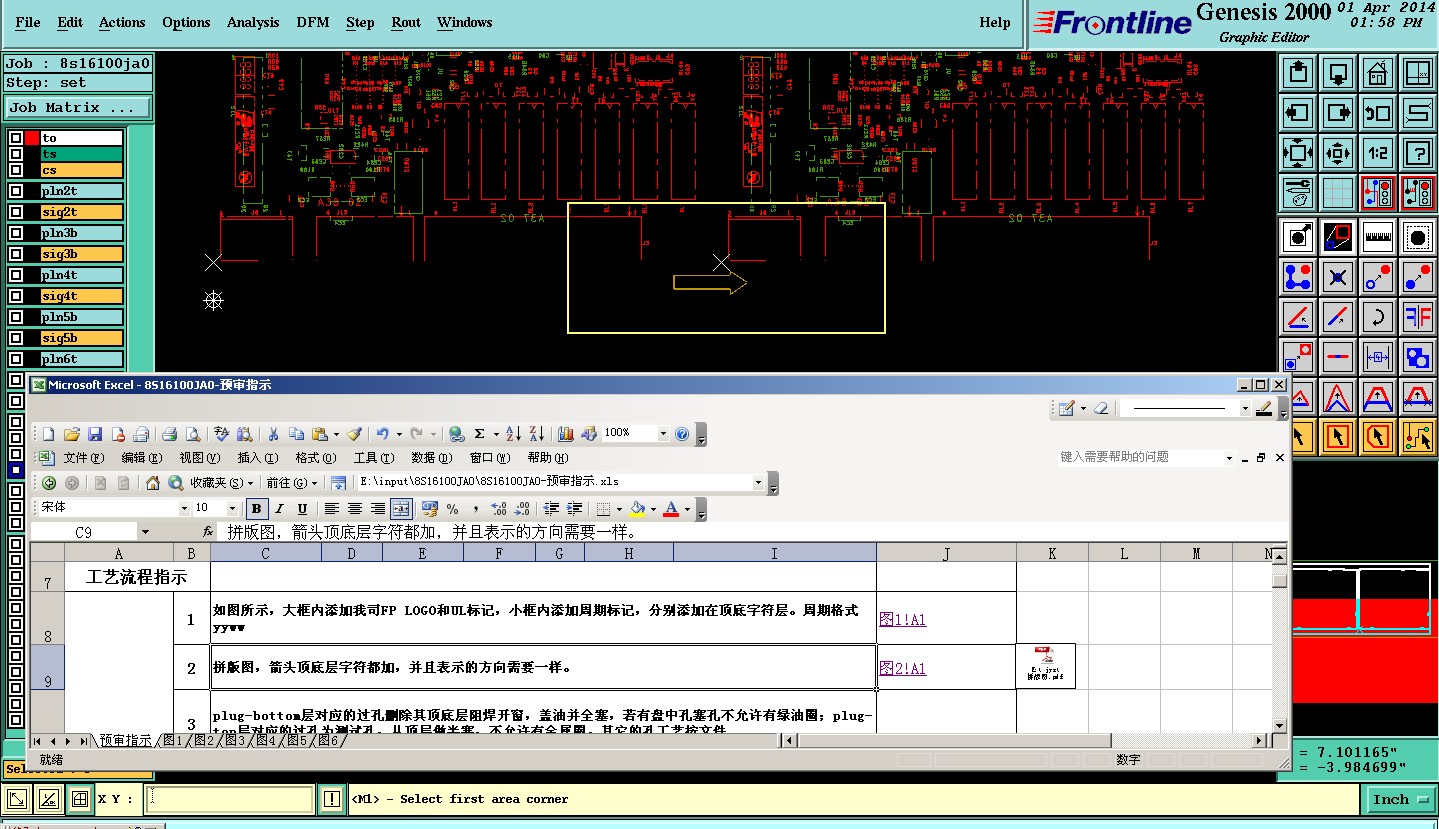Click the question mark help icon in Genesis

tap(1418, 153)
